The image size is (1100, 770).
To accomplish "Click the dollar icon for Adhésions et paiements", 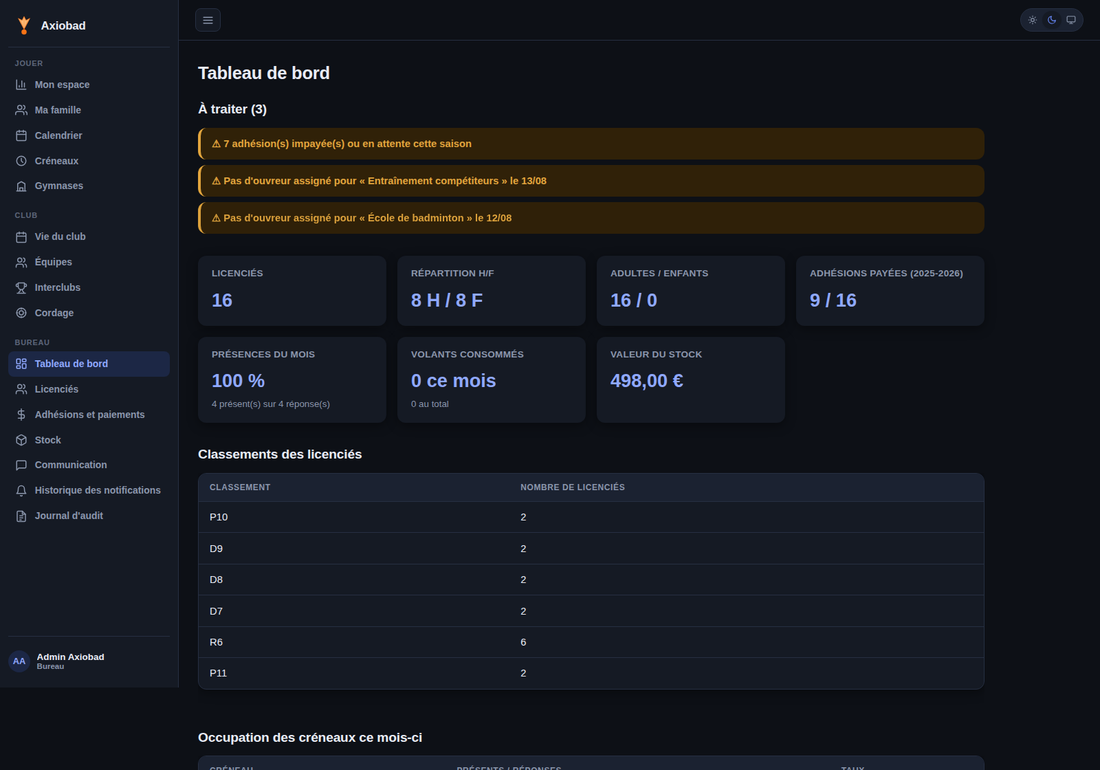I will pos(21,414).
